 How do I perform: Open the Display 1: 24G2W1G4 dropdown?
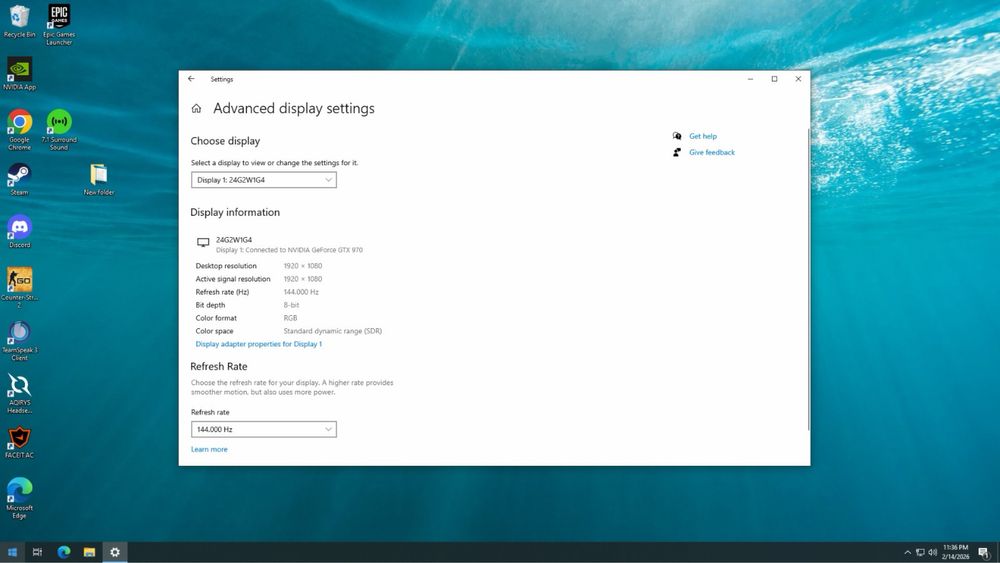tap(263, 180)
